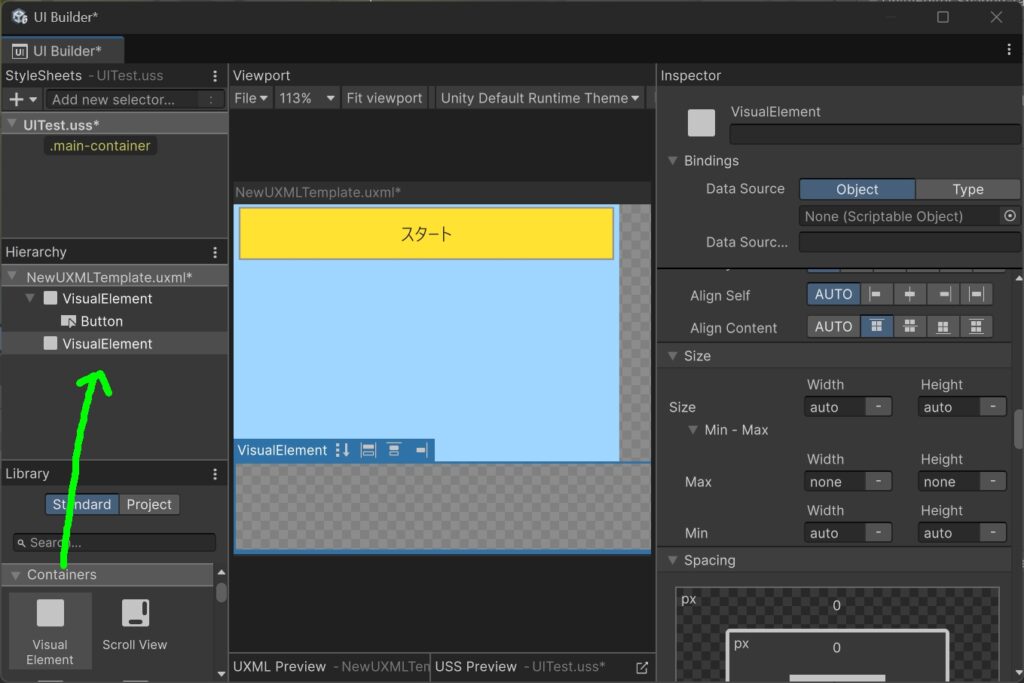Collapse the Containers library section

[x=15, y=575]
